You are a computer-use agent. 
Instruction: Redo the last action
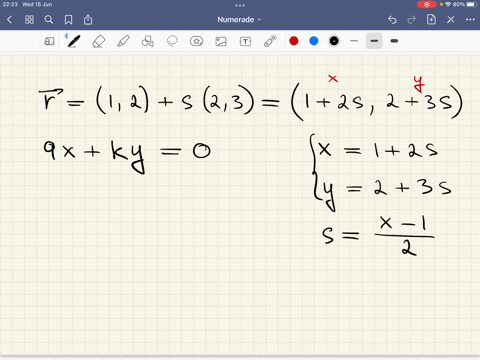412,20
